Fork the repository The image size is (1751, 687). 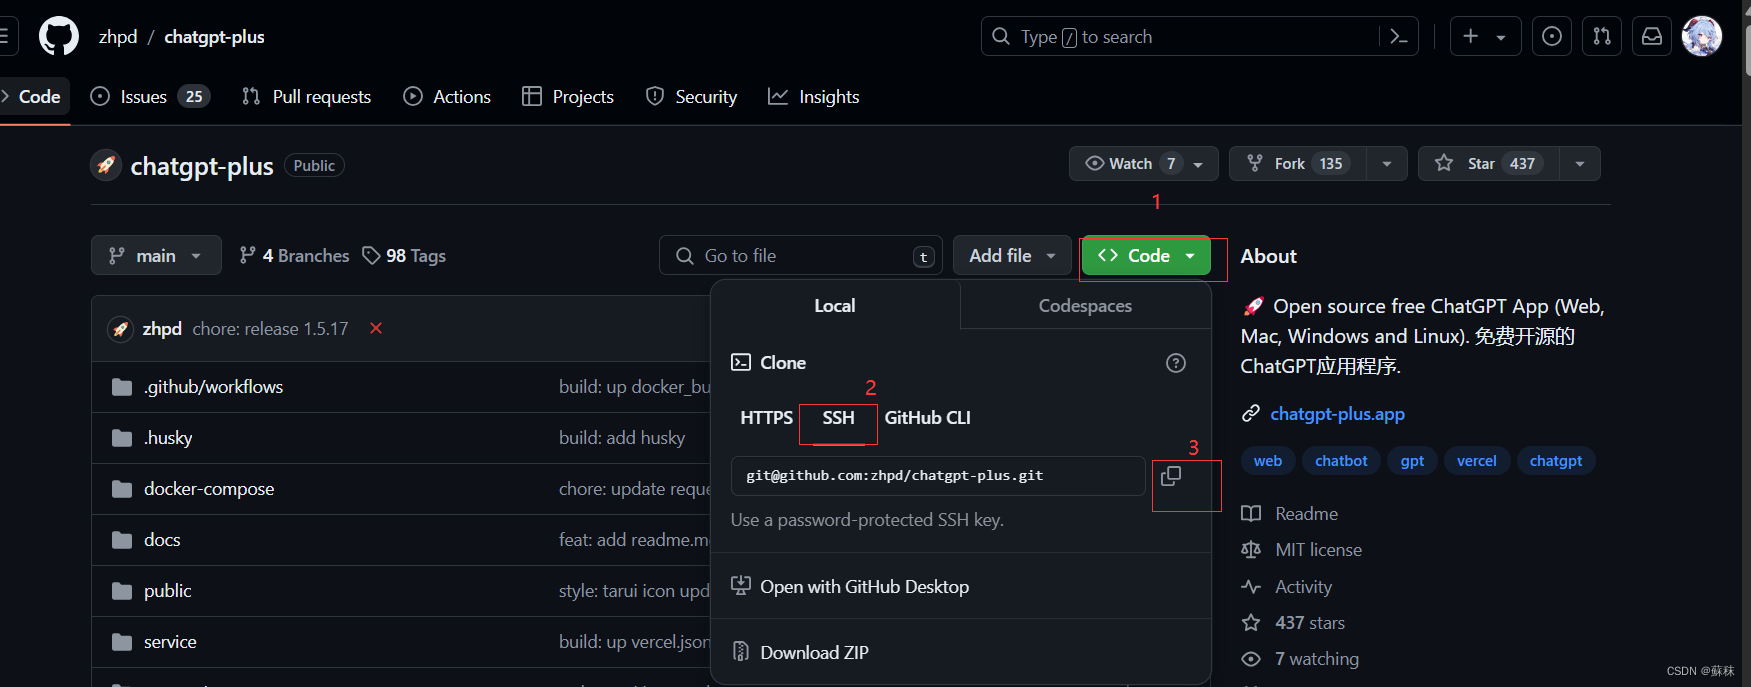click(1298, 163)
